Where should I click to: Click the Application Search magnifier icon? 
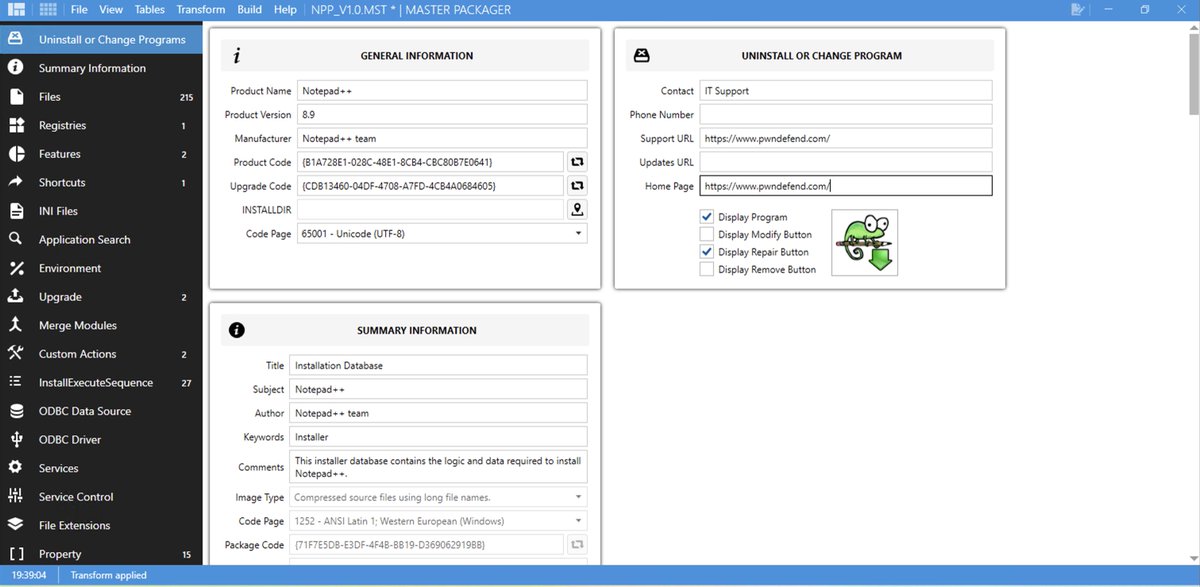[16, 240]
